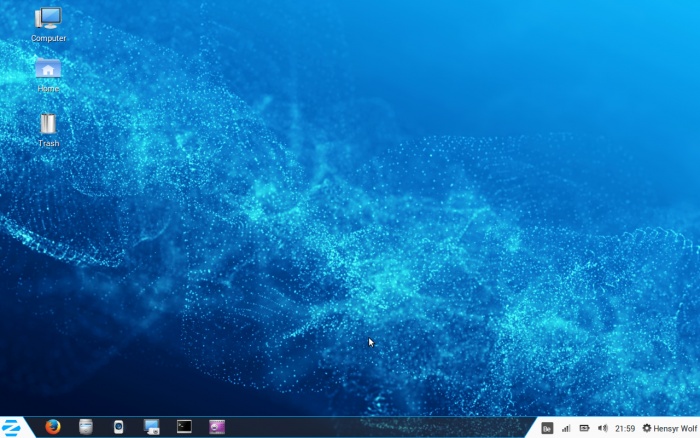
Task: Check the battery status indicator
Action: pyautogui.click(x=584, y=428)
